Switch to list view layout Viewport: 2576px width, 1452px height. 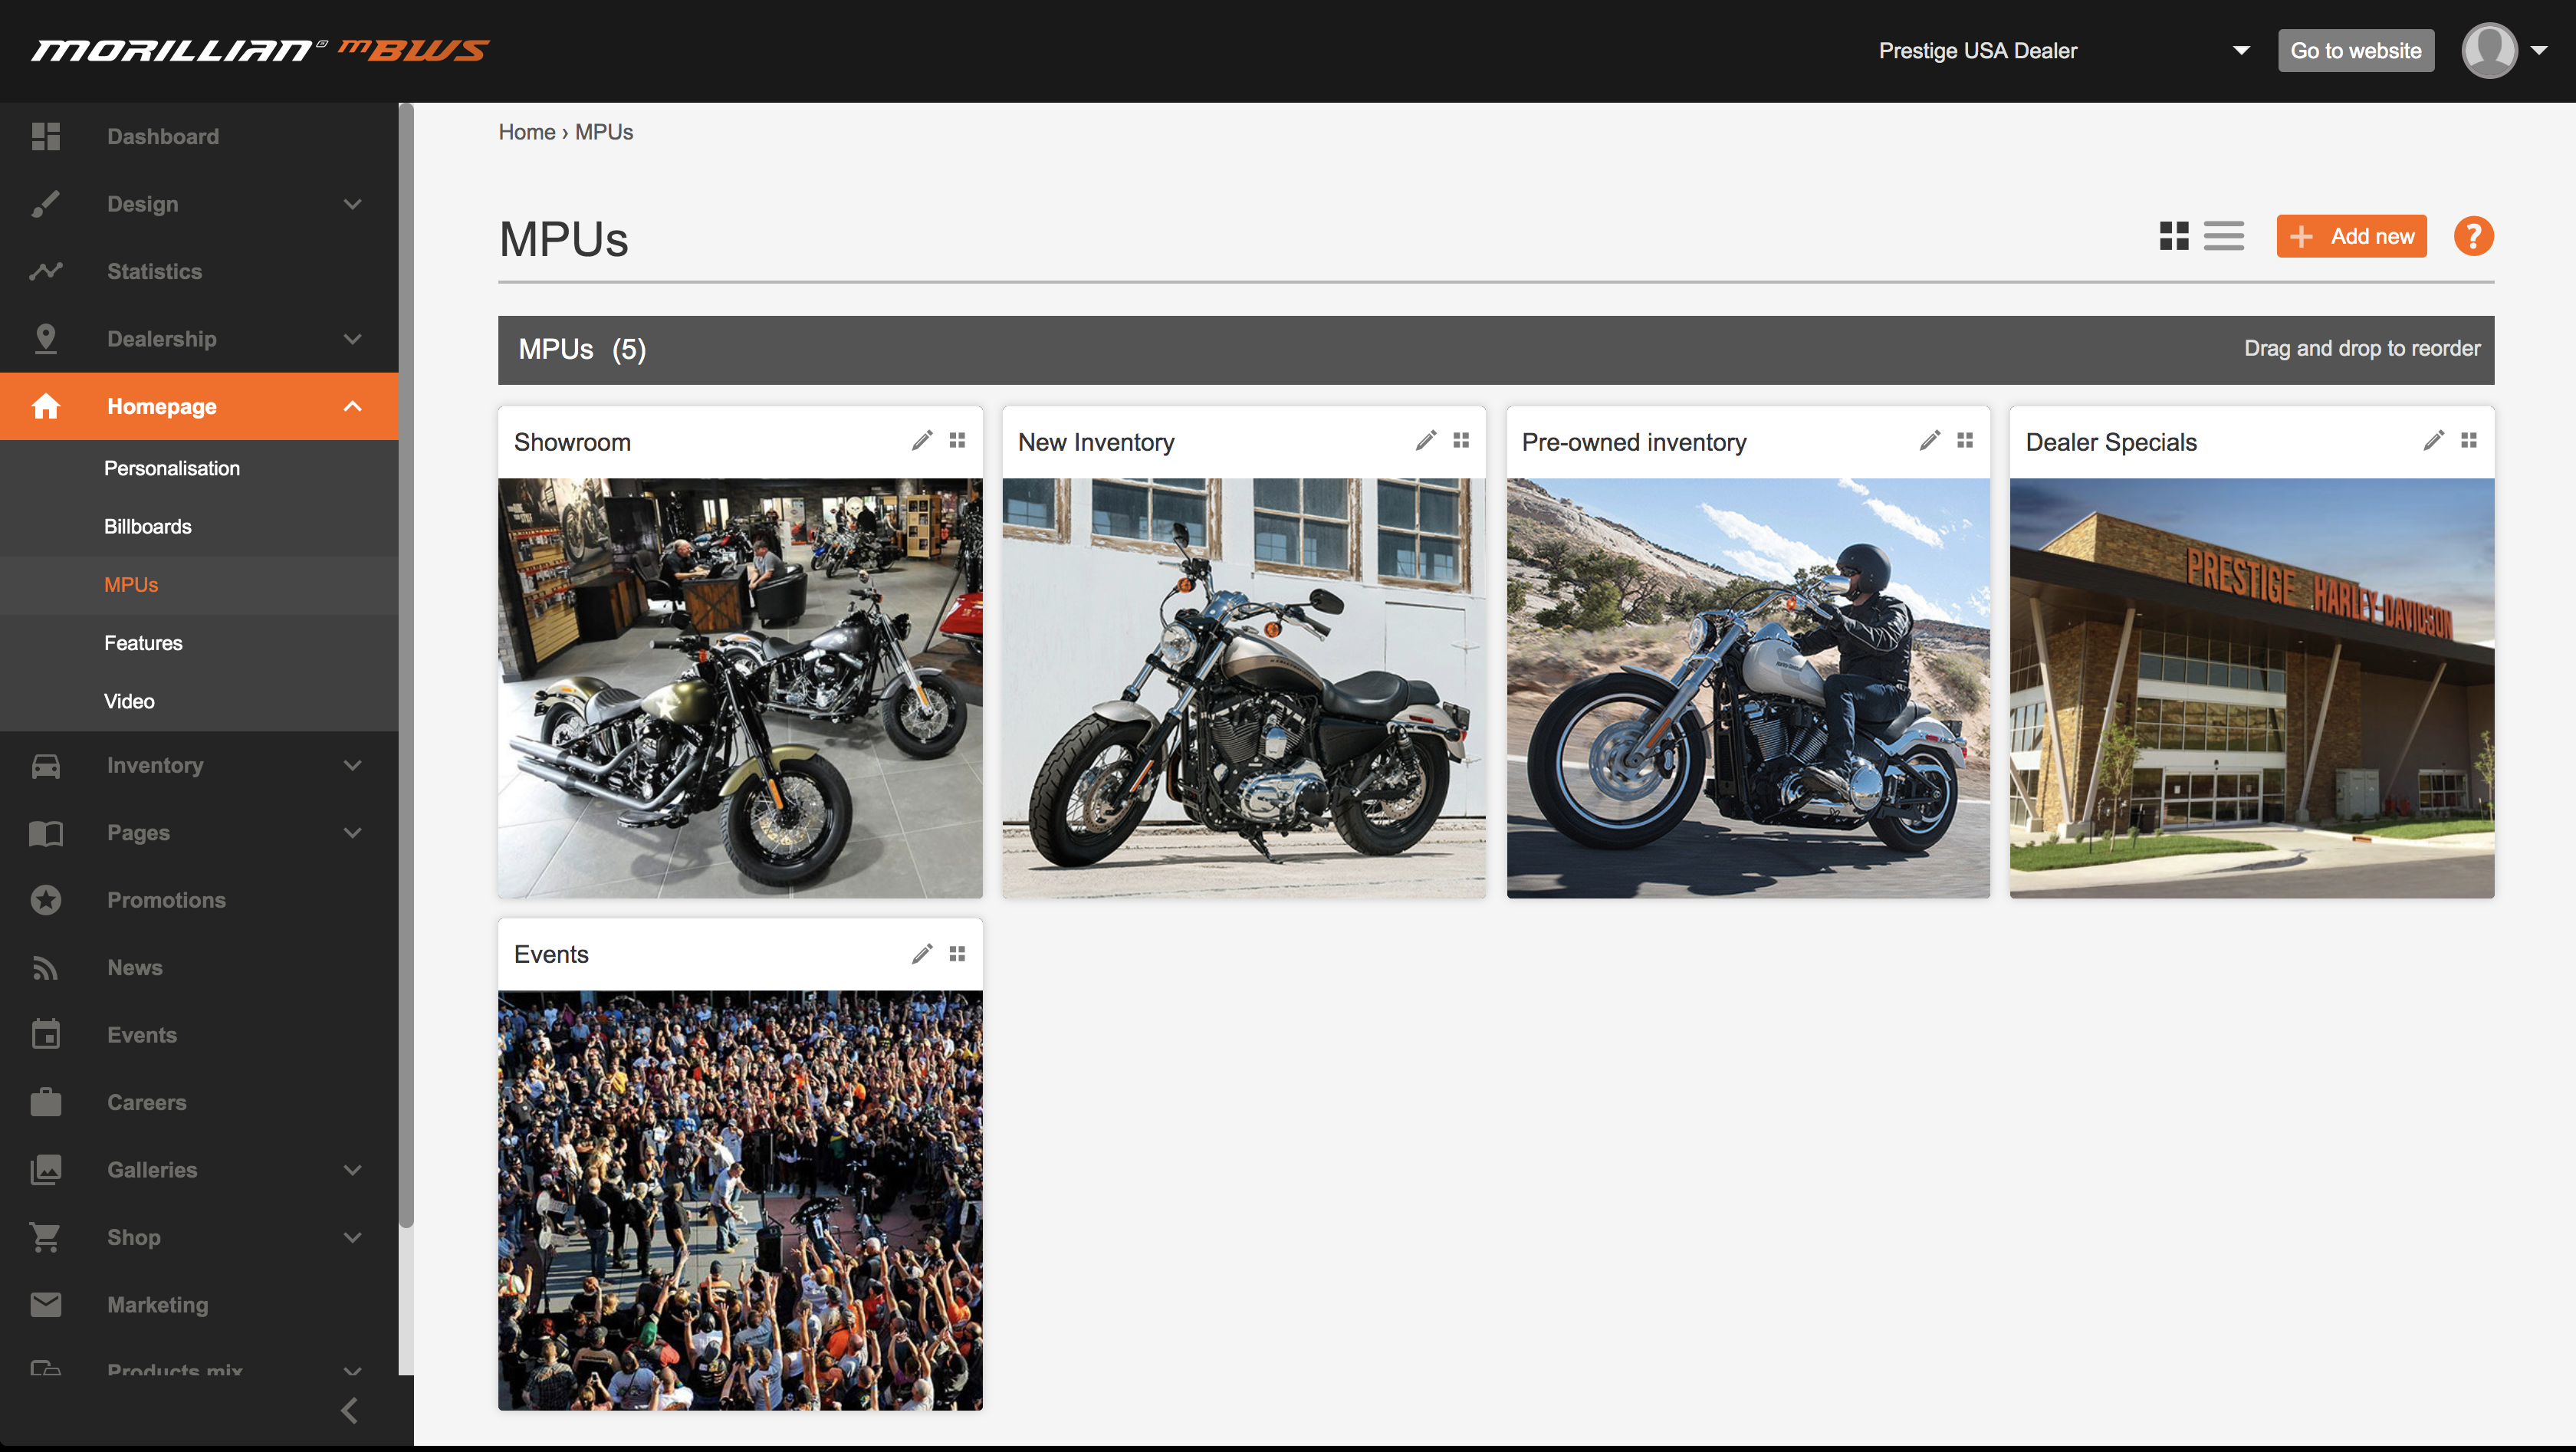click(x=2223, y=237)
